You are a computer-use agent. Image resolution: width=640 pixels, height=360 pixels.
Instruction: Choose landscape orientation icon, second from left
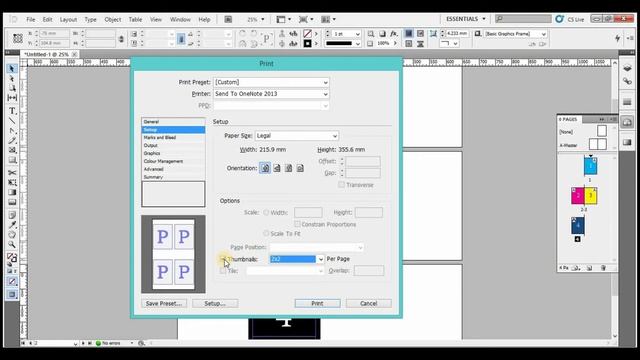coord(277,168)
